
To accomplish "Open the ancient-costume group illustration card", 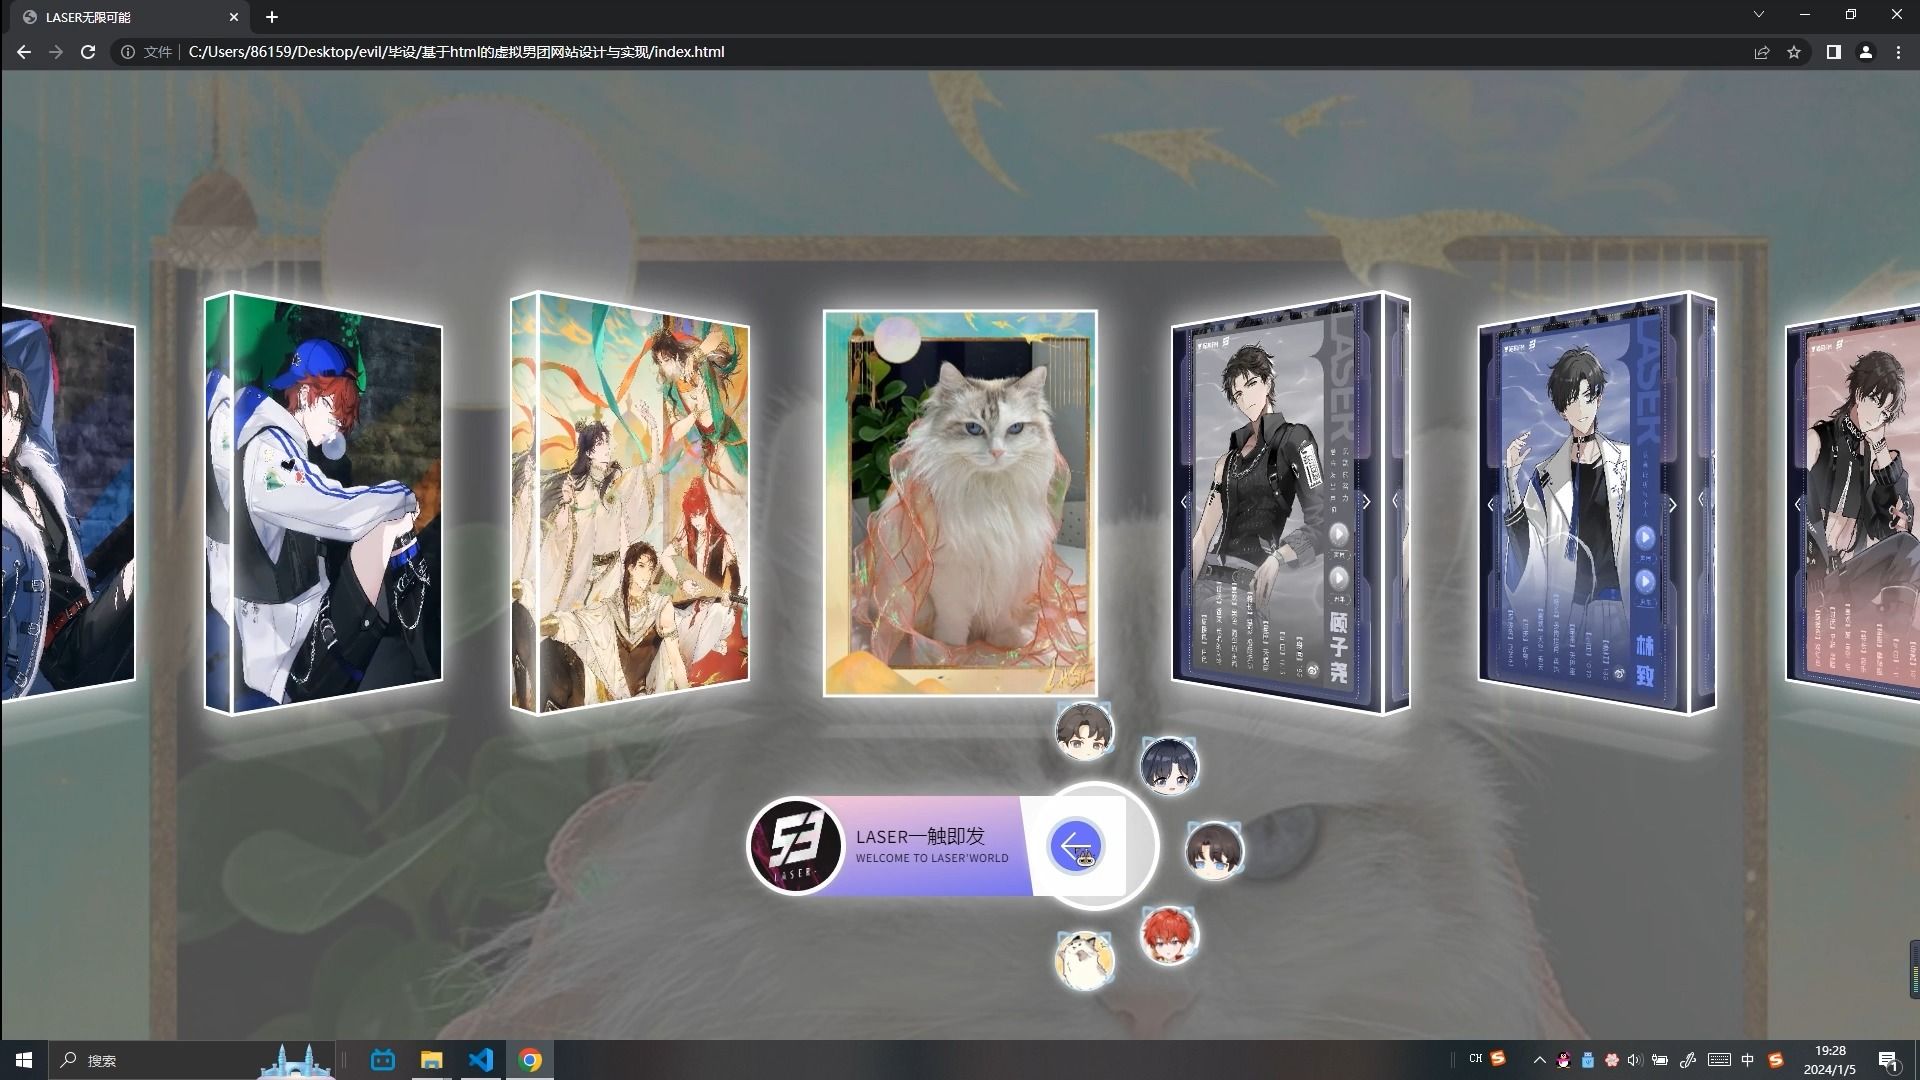I will [x=630, y=503].
